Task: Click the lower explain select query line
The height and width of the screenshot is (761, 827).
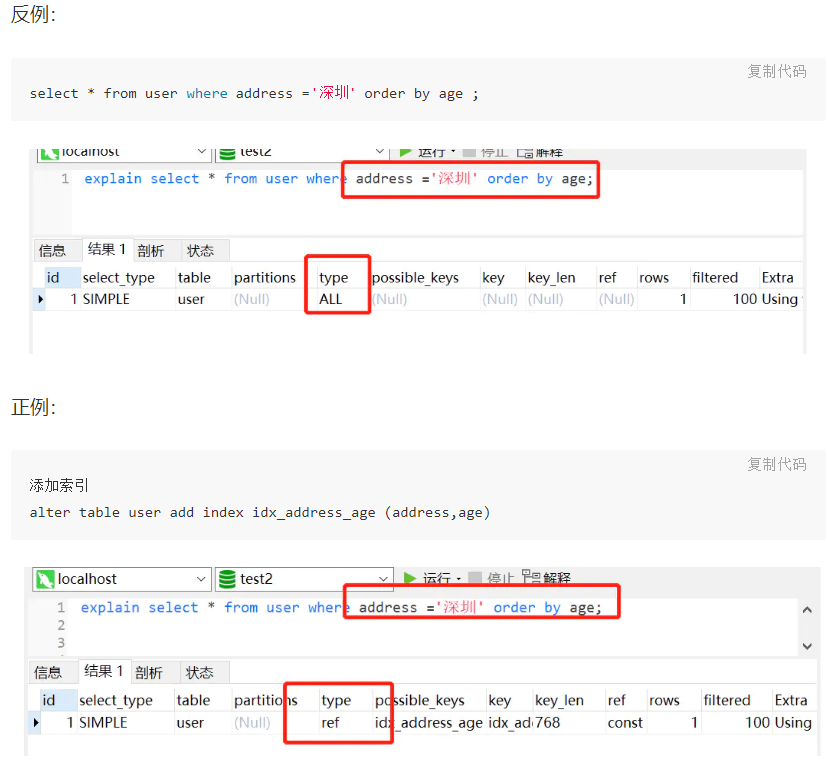Action: click(341, 608)
